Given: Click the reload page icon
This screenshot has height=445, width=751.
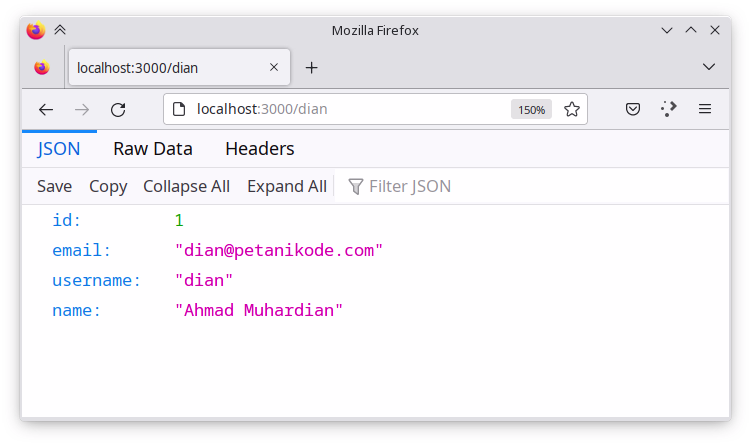Looking at the screenshot, I should [x=118, y=109].
